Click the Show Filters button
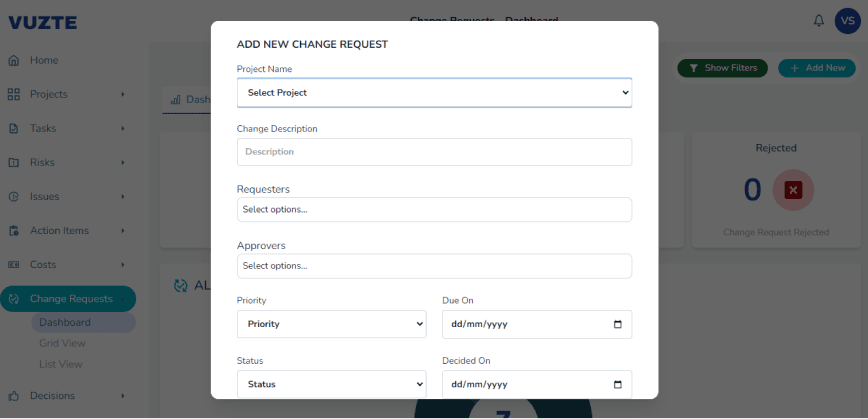This screenshot has height=419, width=868. click(x=722, y=68)
